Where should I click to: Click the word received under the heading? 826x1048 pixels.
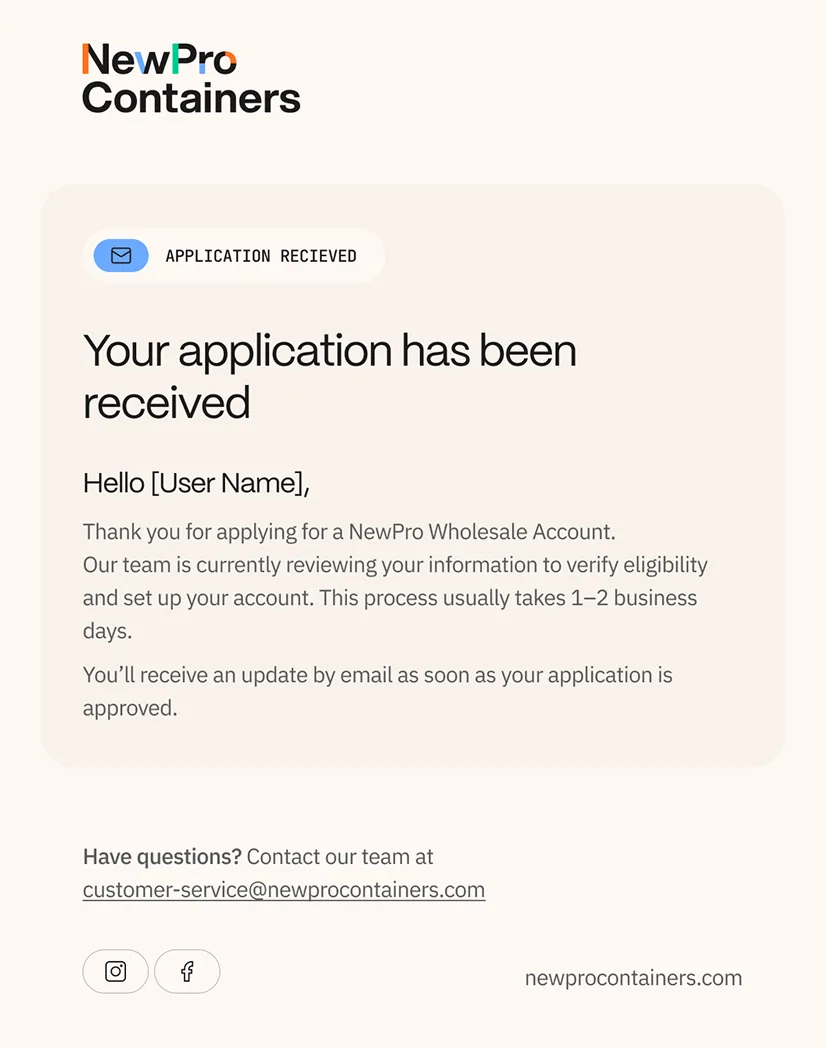pos(166,403)
